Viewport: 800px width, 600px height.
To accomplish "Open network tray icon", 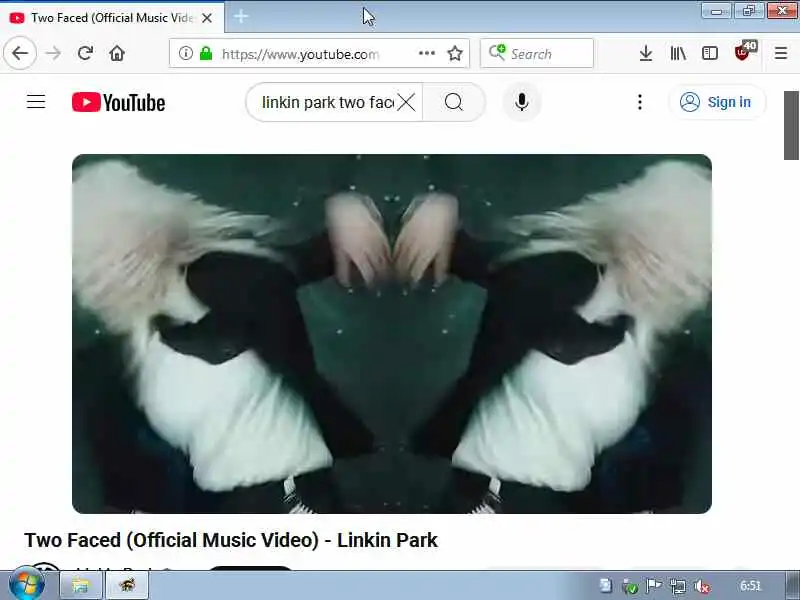I will [x=678, y=586].
